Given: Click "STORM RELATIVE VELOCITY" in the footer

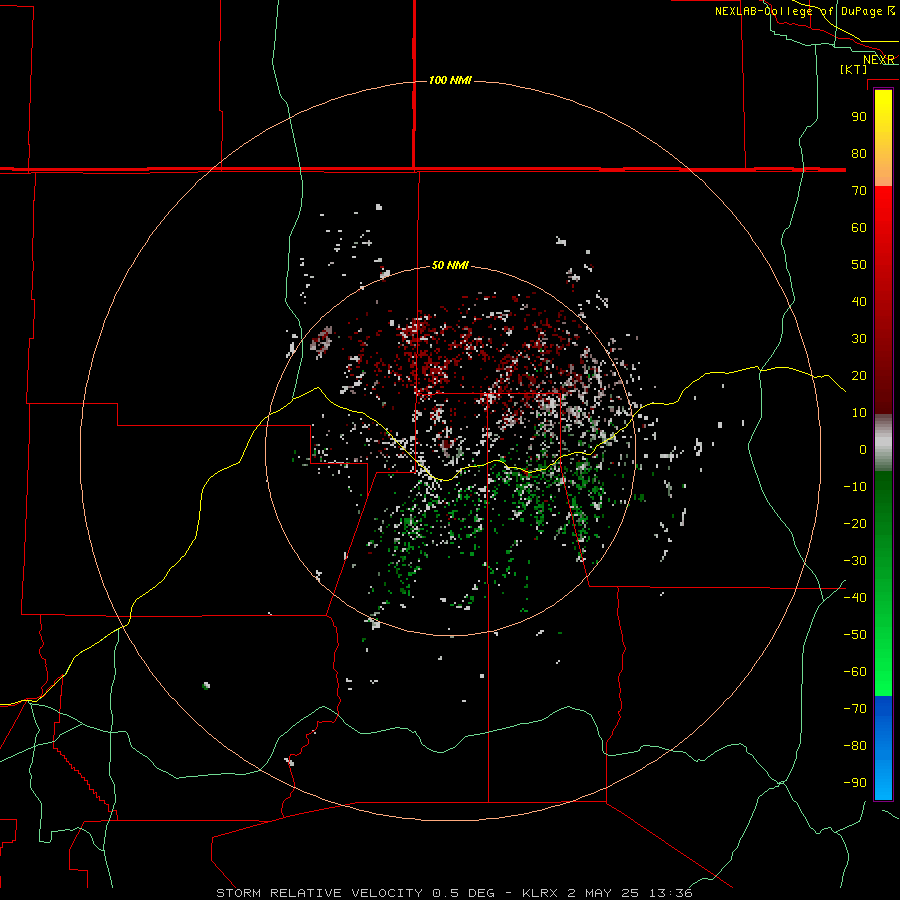Looking at the screenshot, I should [x=319, y=893].
